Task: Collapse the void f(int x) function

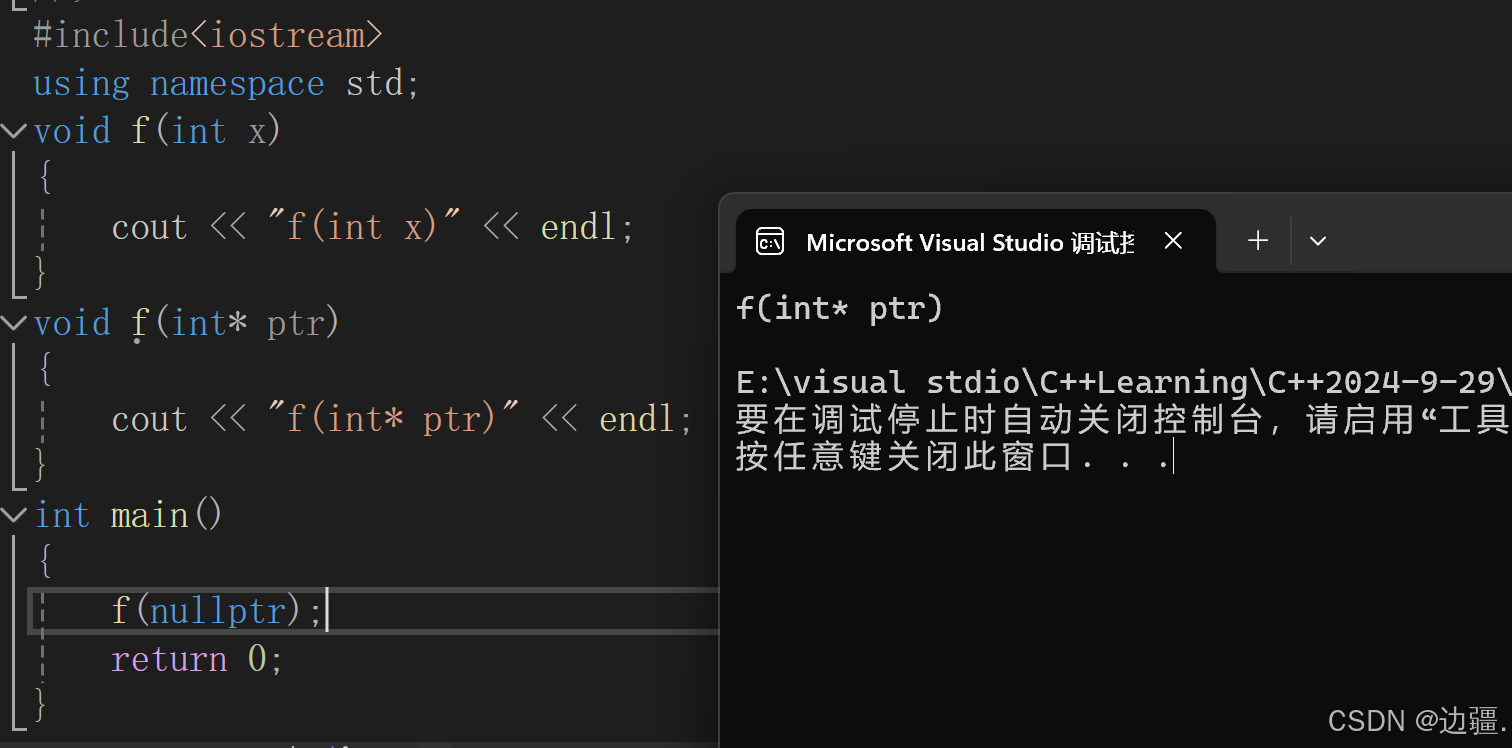Action: (14, 131)
